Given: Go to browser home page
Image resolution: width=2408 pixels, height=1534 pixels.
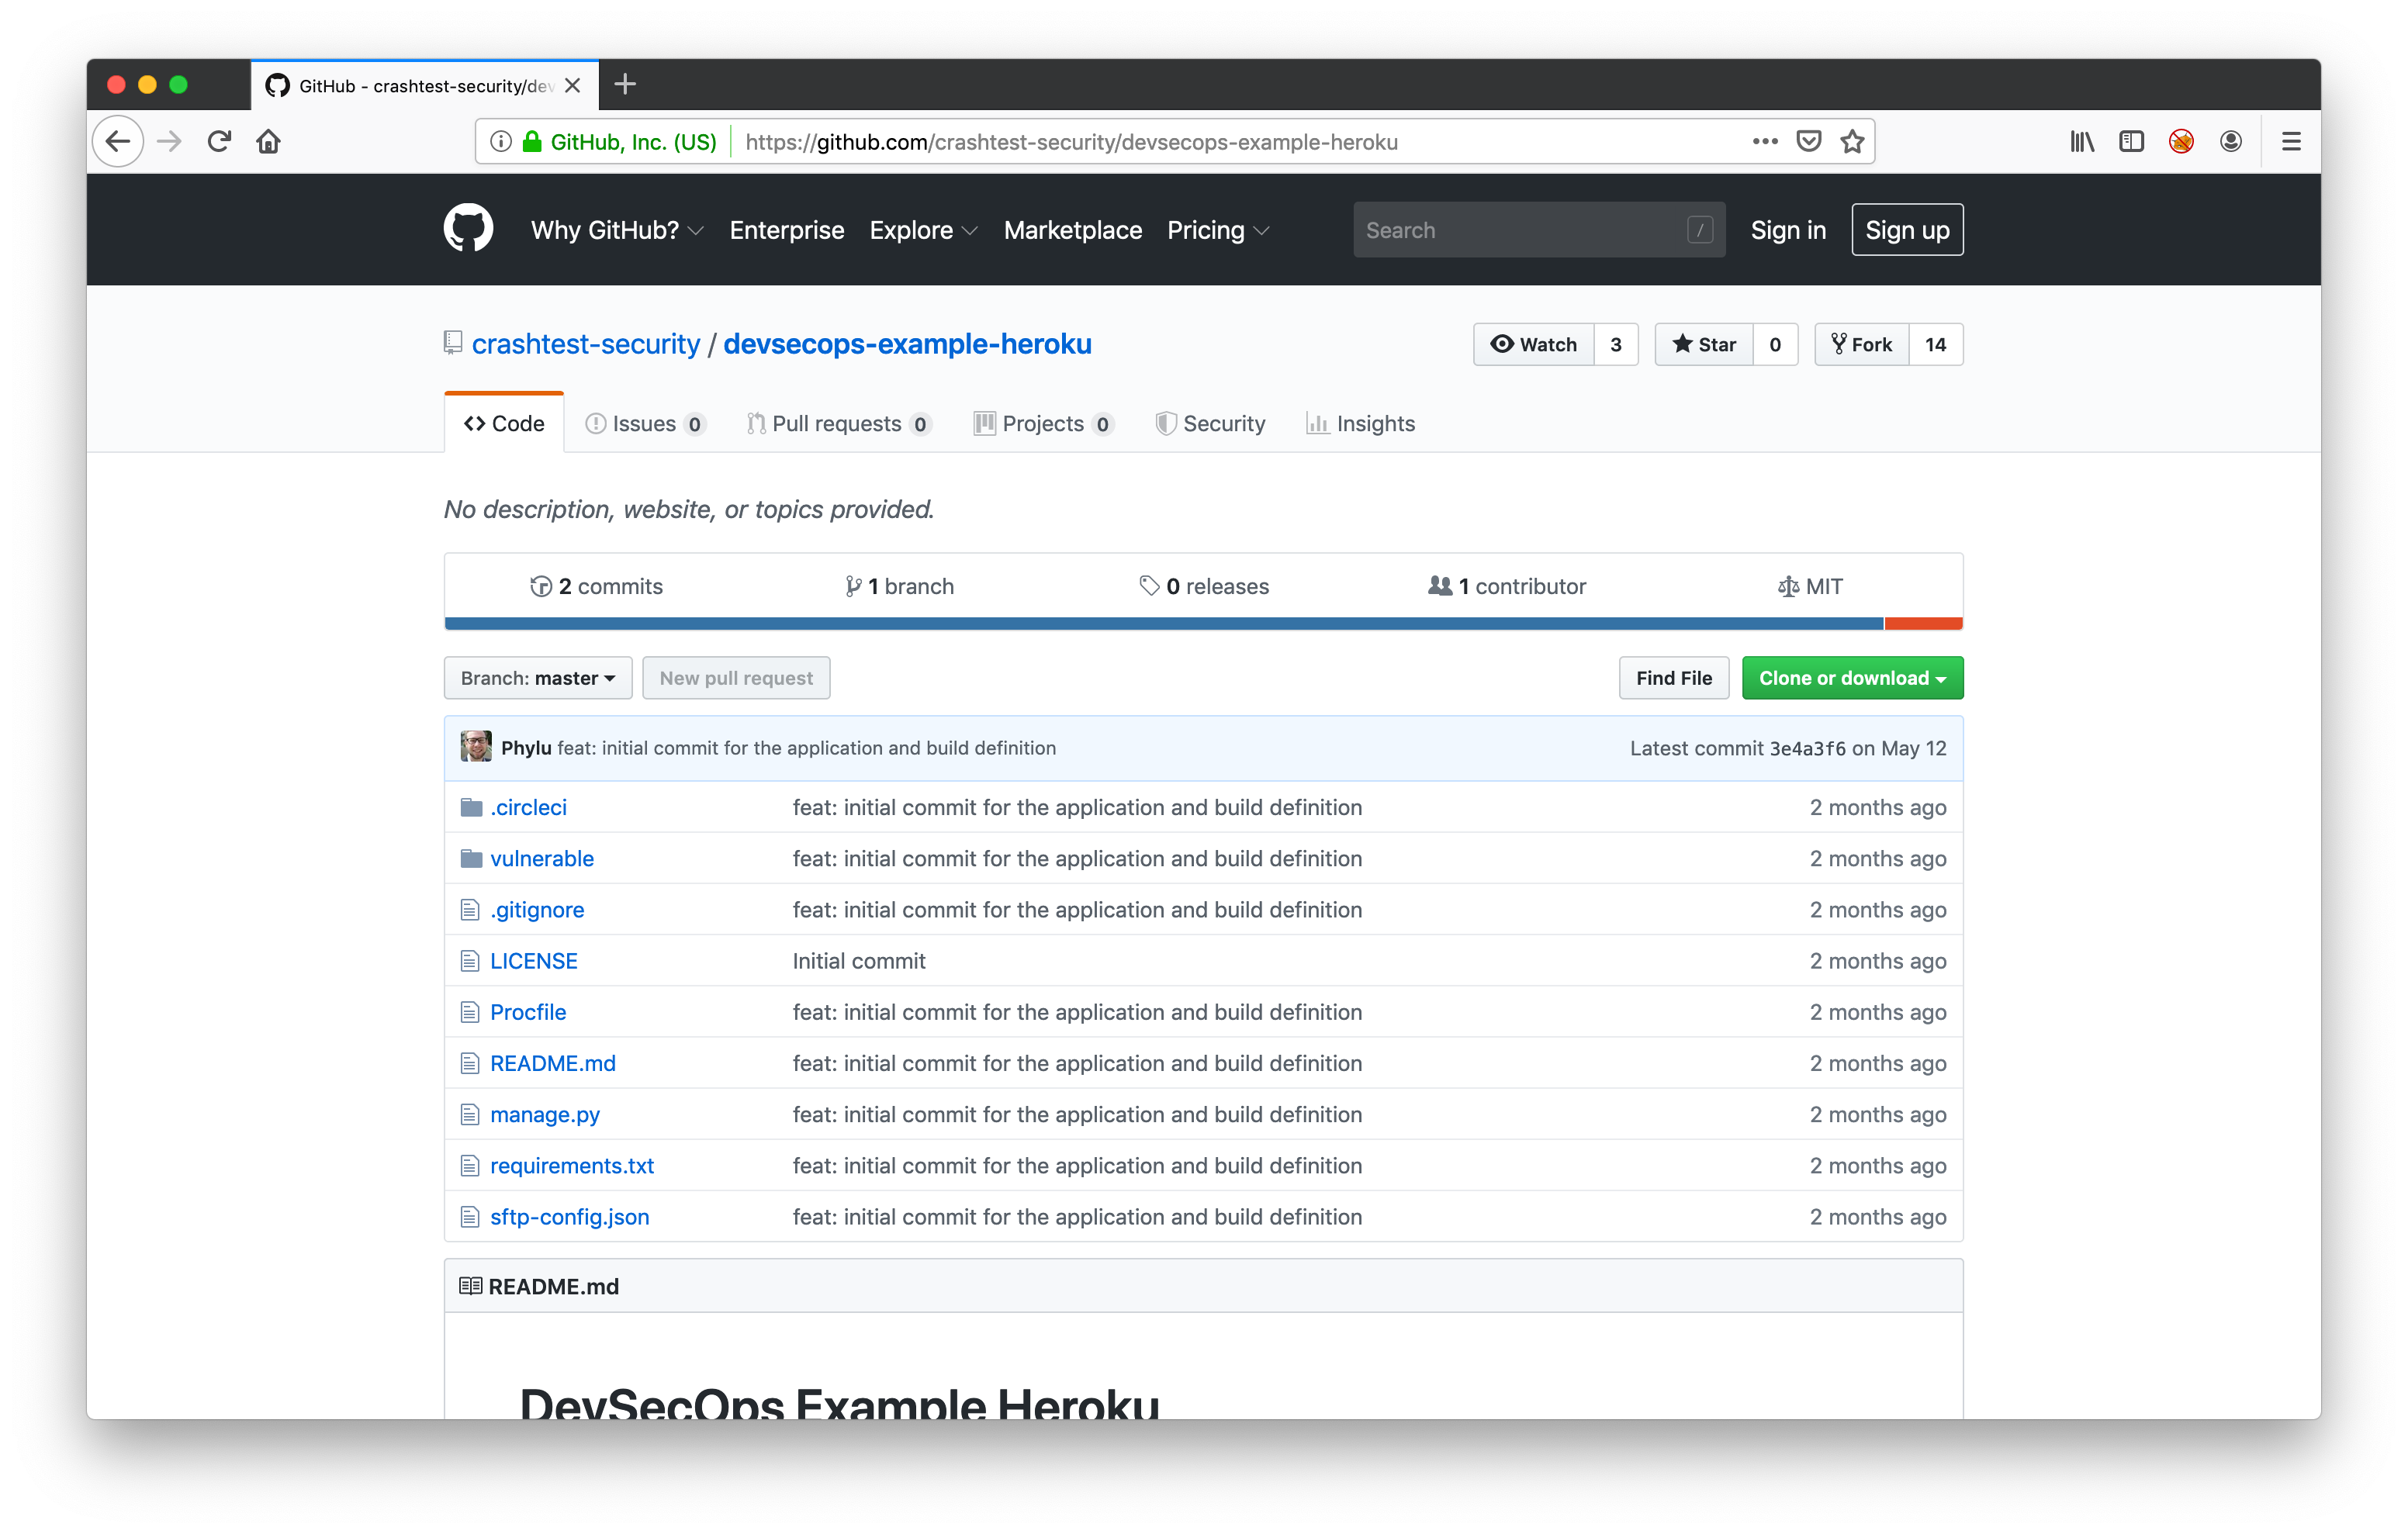Looking at the screenshot, I should (x=268, y=141).
